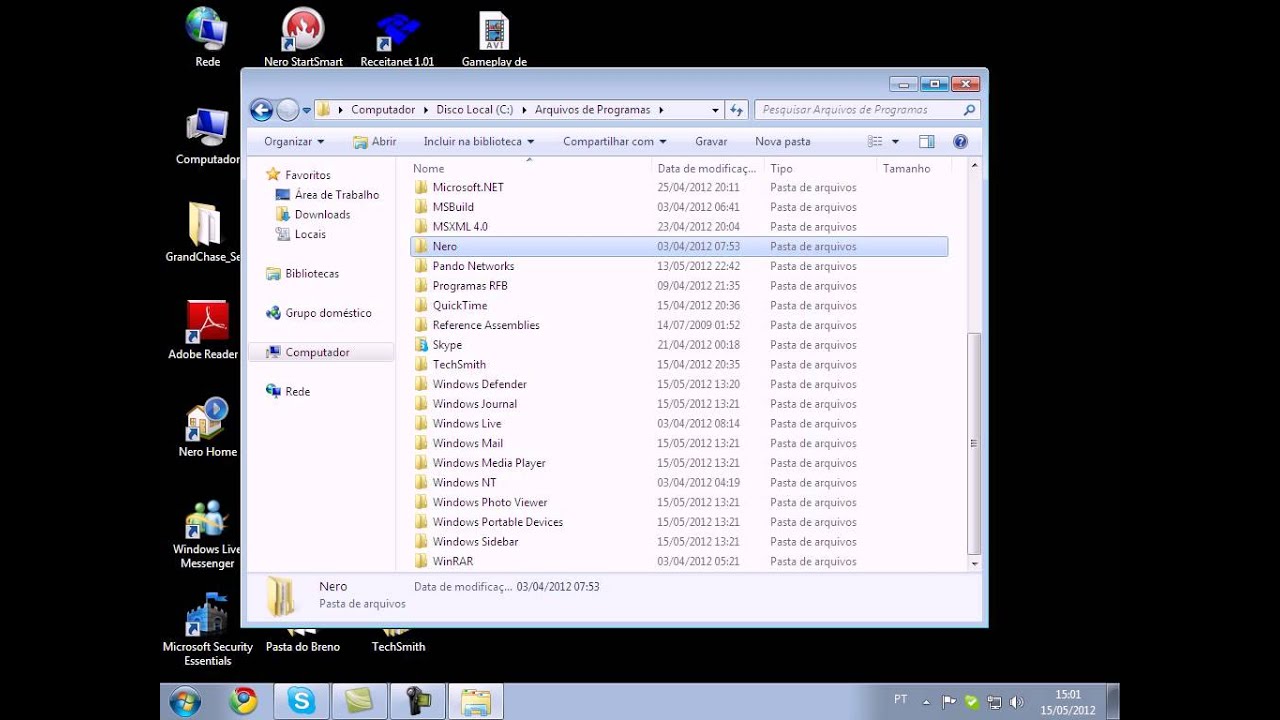Click the change view icon
1280x720 pixels.
coord(876,142)
